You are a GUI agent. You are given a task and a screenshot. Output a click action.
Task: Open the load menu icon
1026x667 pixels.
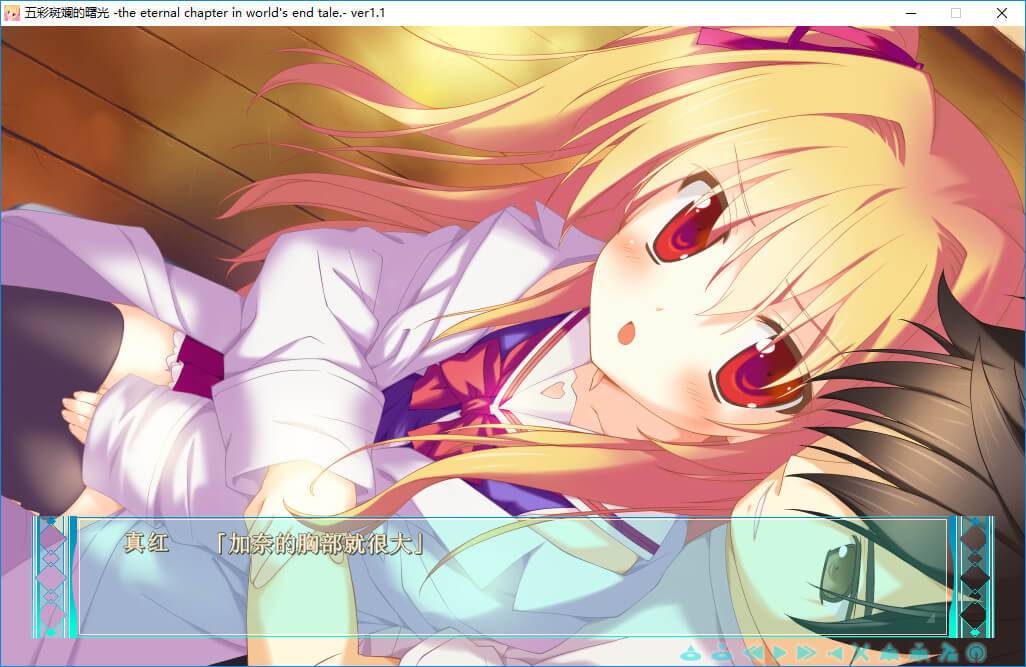click(x=919, y=654)
